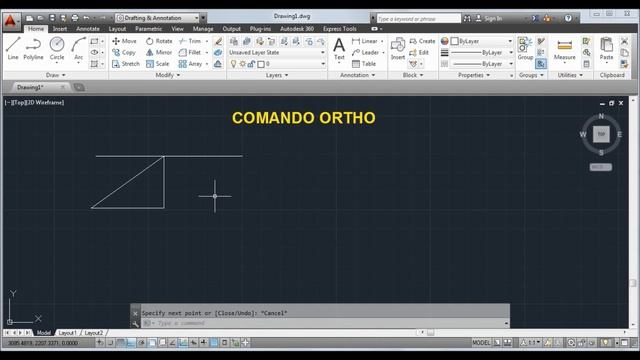Switch to the Annotate ribbon tab
640x360 pixels.
tap(88, 29)
